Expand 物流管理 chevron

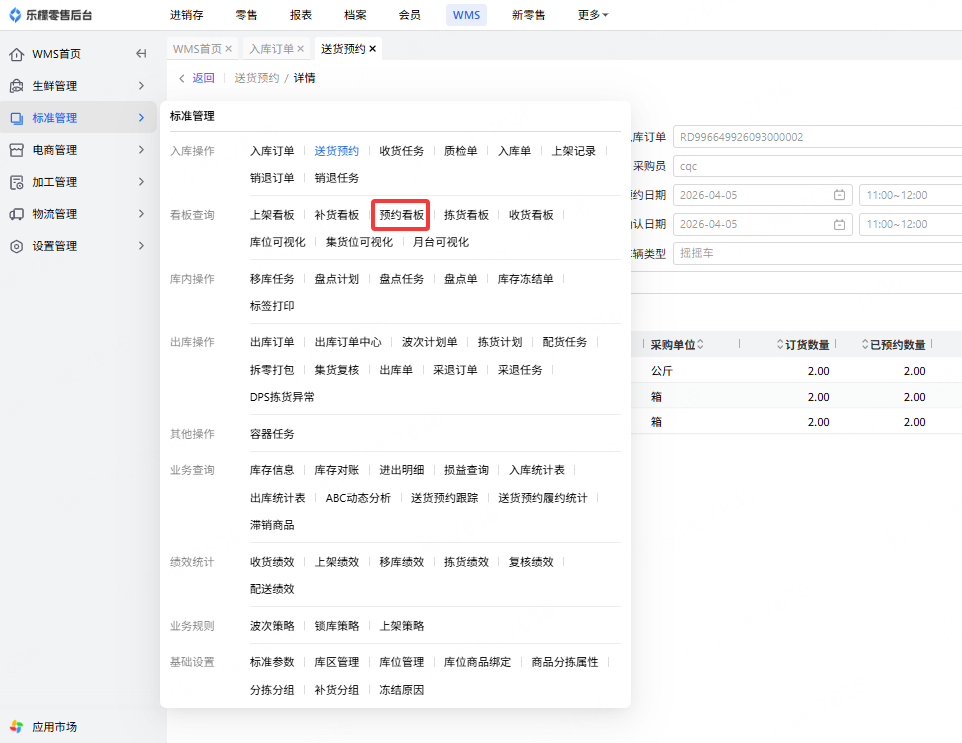141,214
